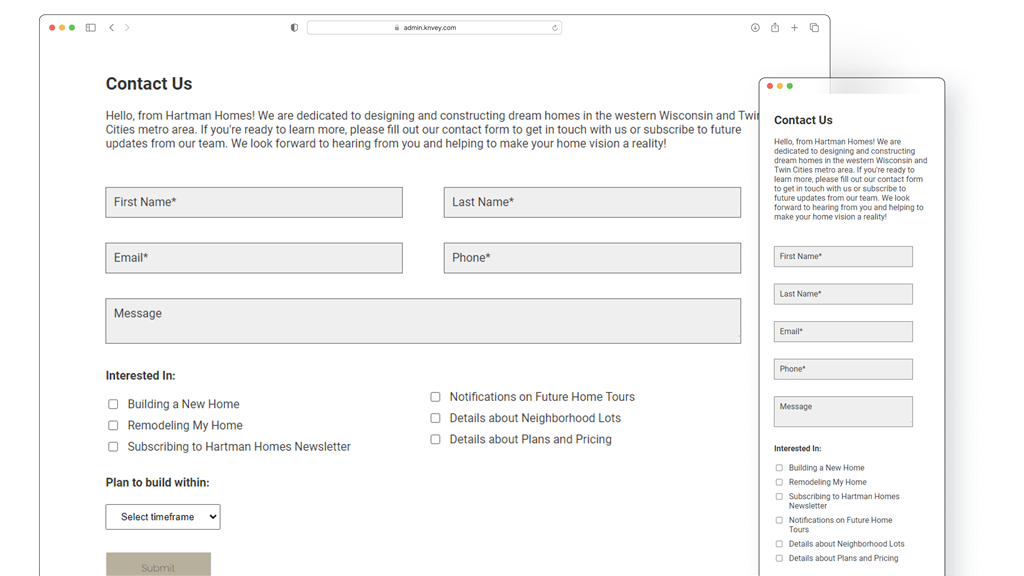Check Notifications on Future Home Tours, main window
Viewport: 1024px width, 576px height.
coord(436,397)
